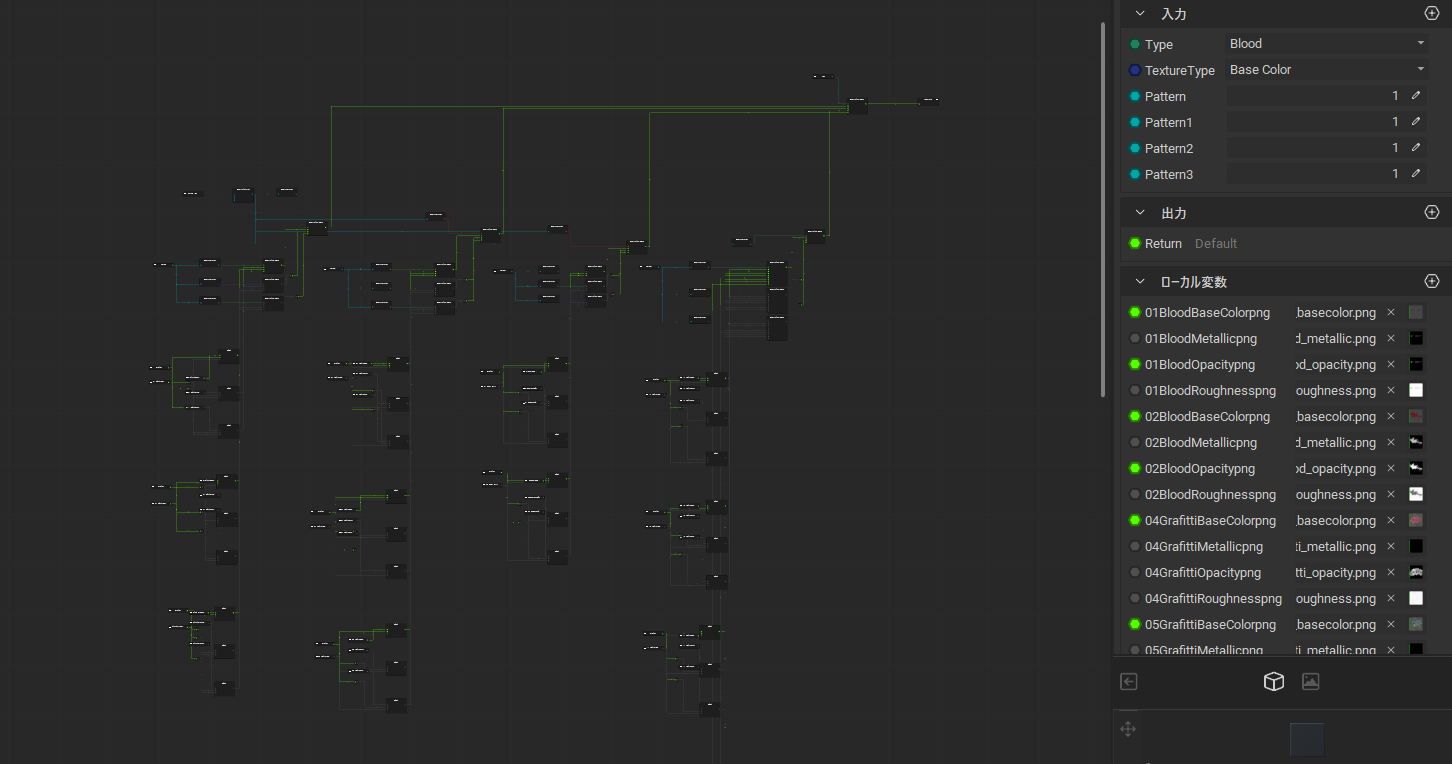This screenshot has height=764, width=1452.
Task: Collapse the 入力 section
Action: click(1140, 14)
